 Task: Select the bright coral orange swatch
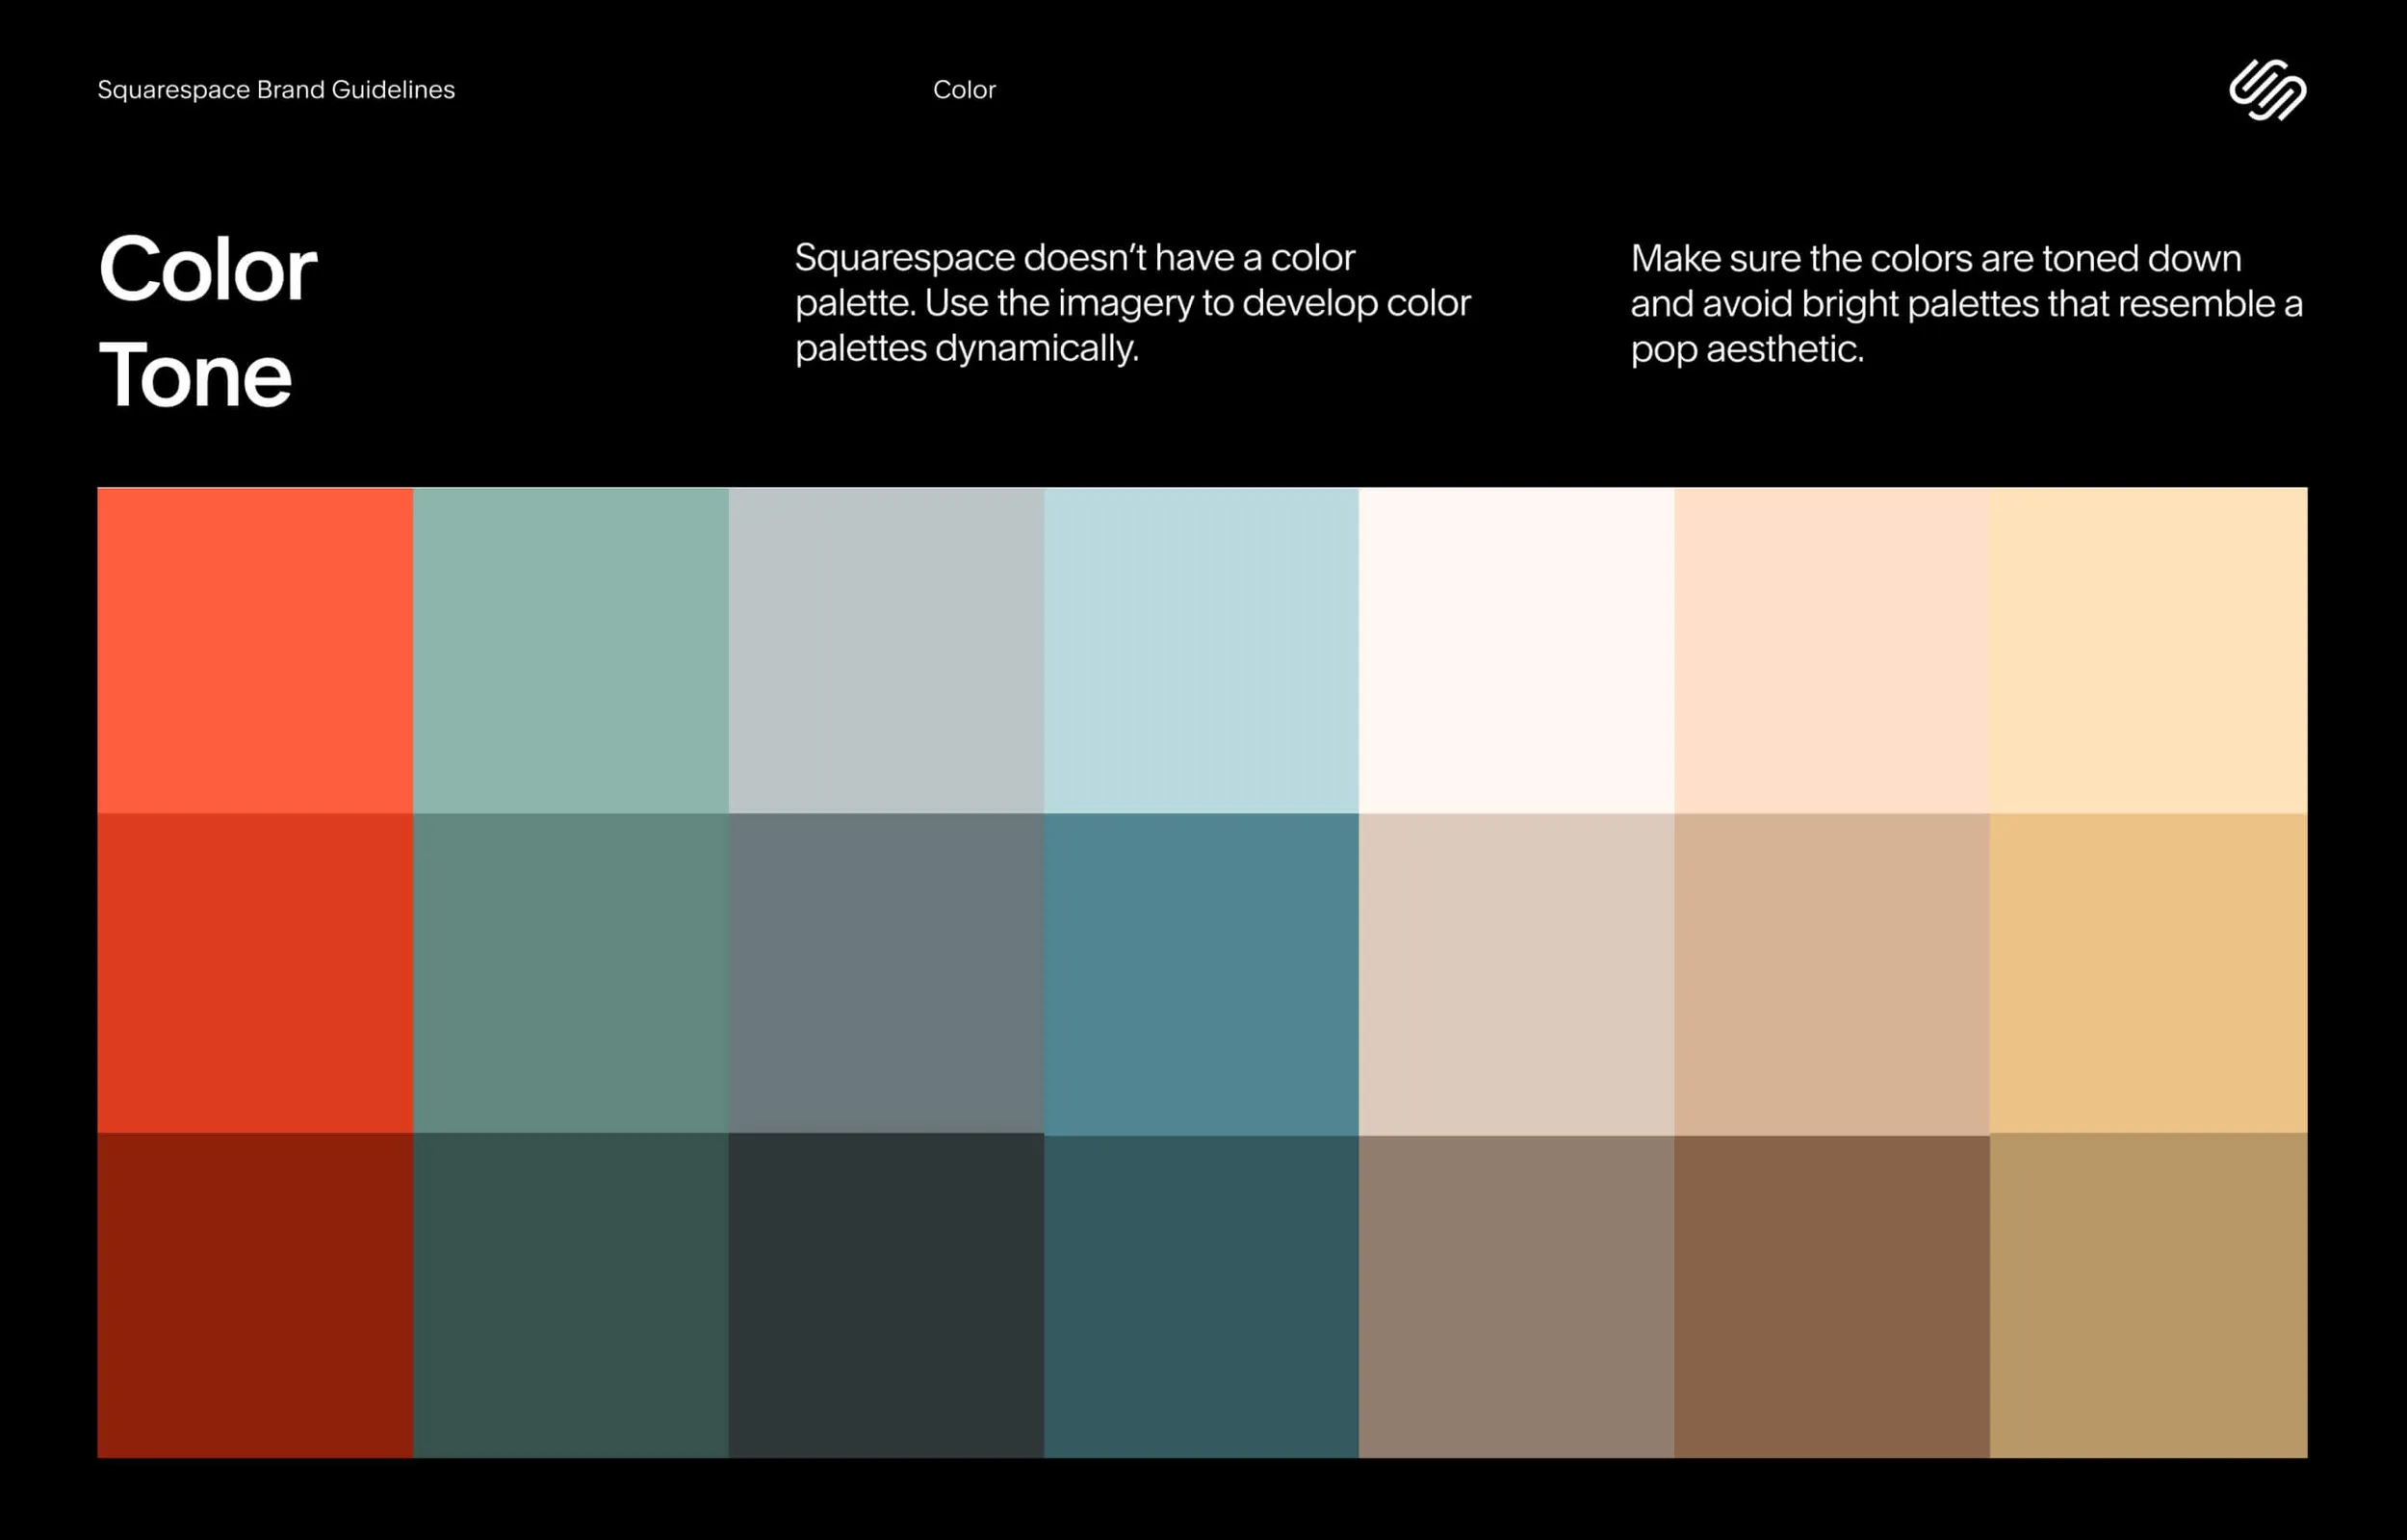click(x=255, y=650)
